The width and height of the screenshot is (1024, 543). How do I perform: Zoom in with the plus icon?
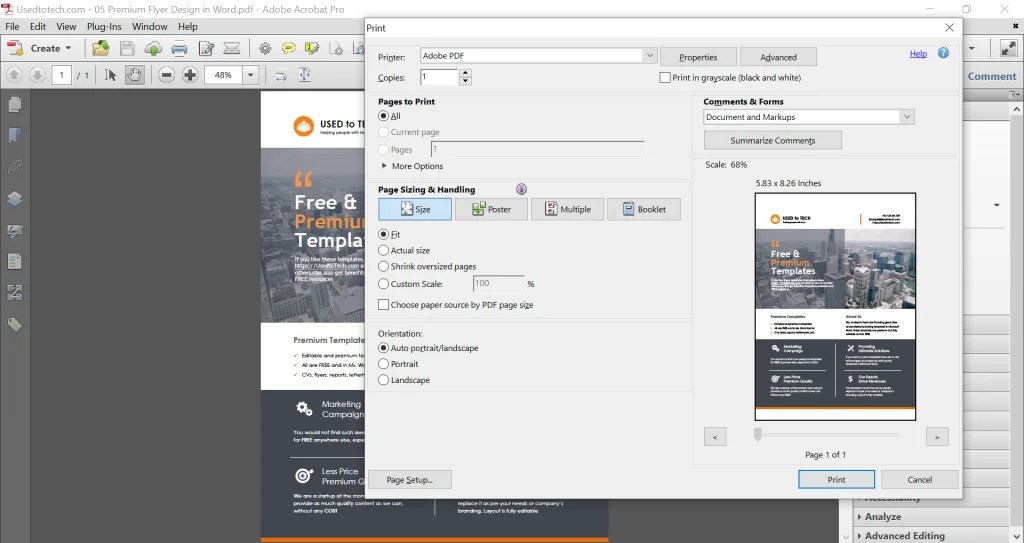coord(190,75)
